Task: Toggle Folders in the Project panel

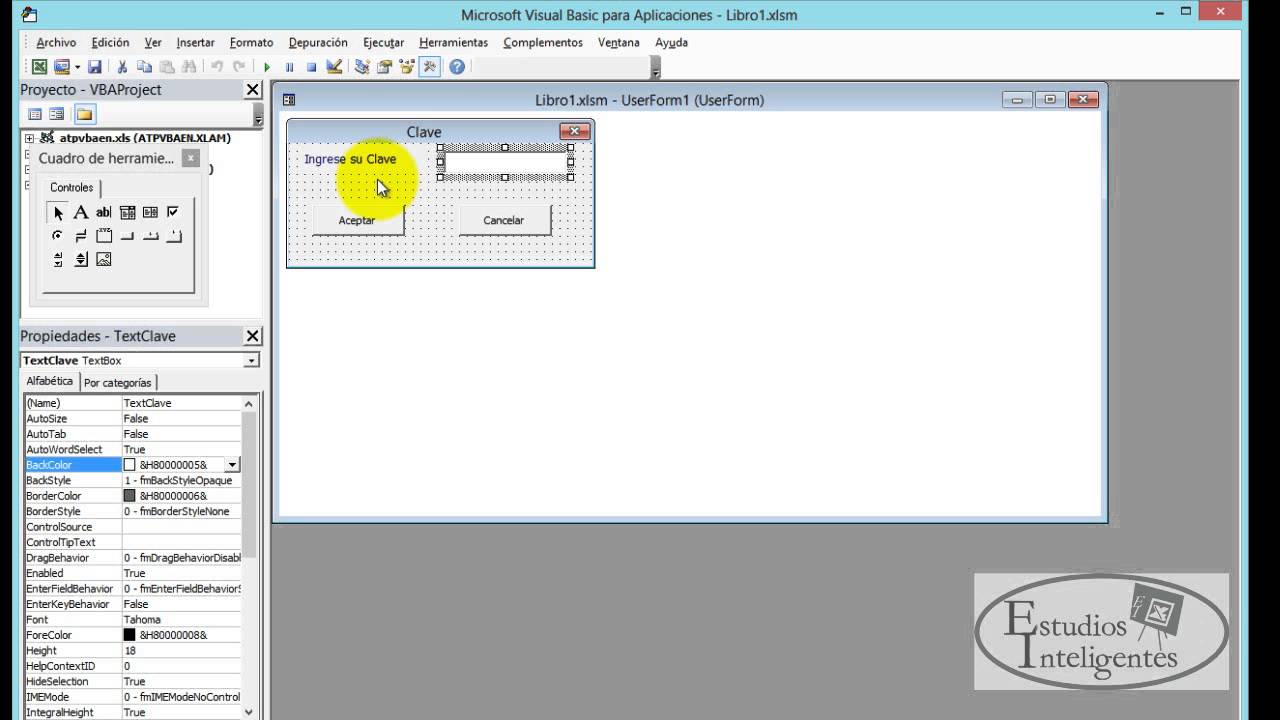Action: (x=84, y=114)
